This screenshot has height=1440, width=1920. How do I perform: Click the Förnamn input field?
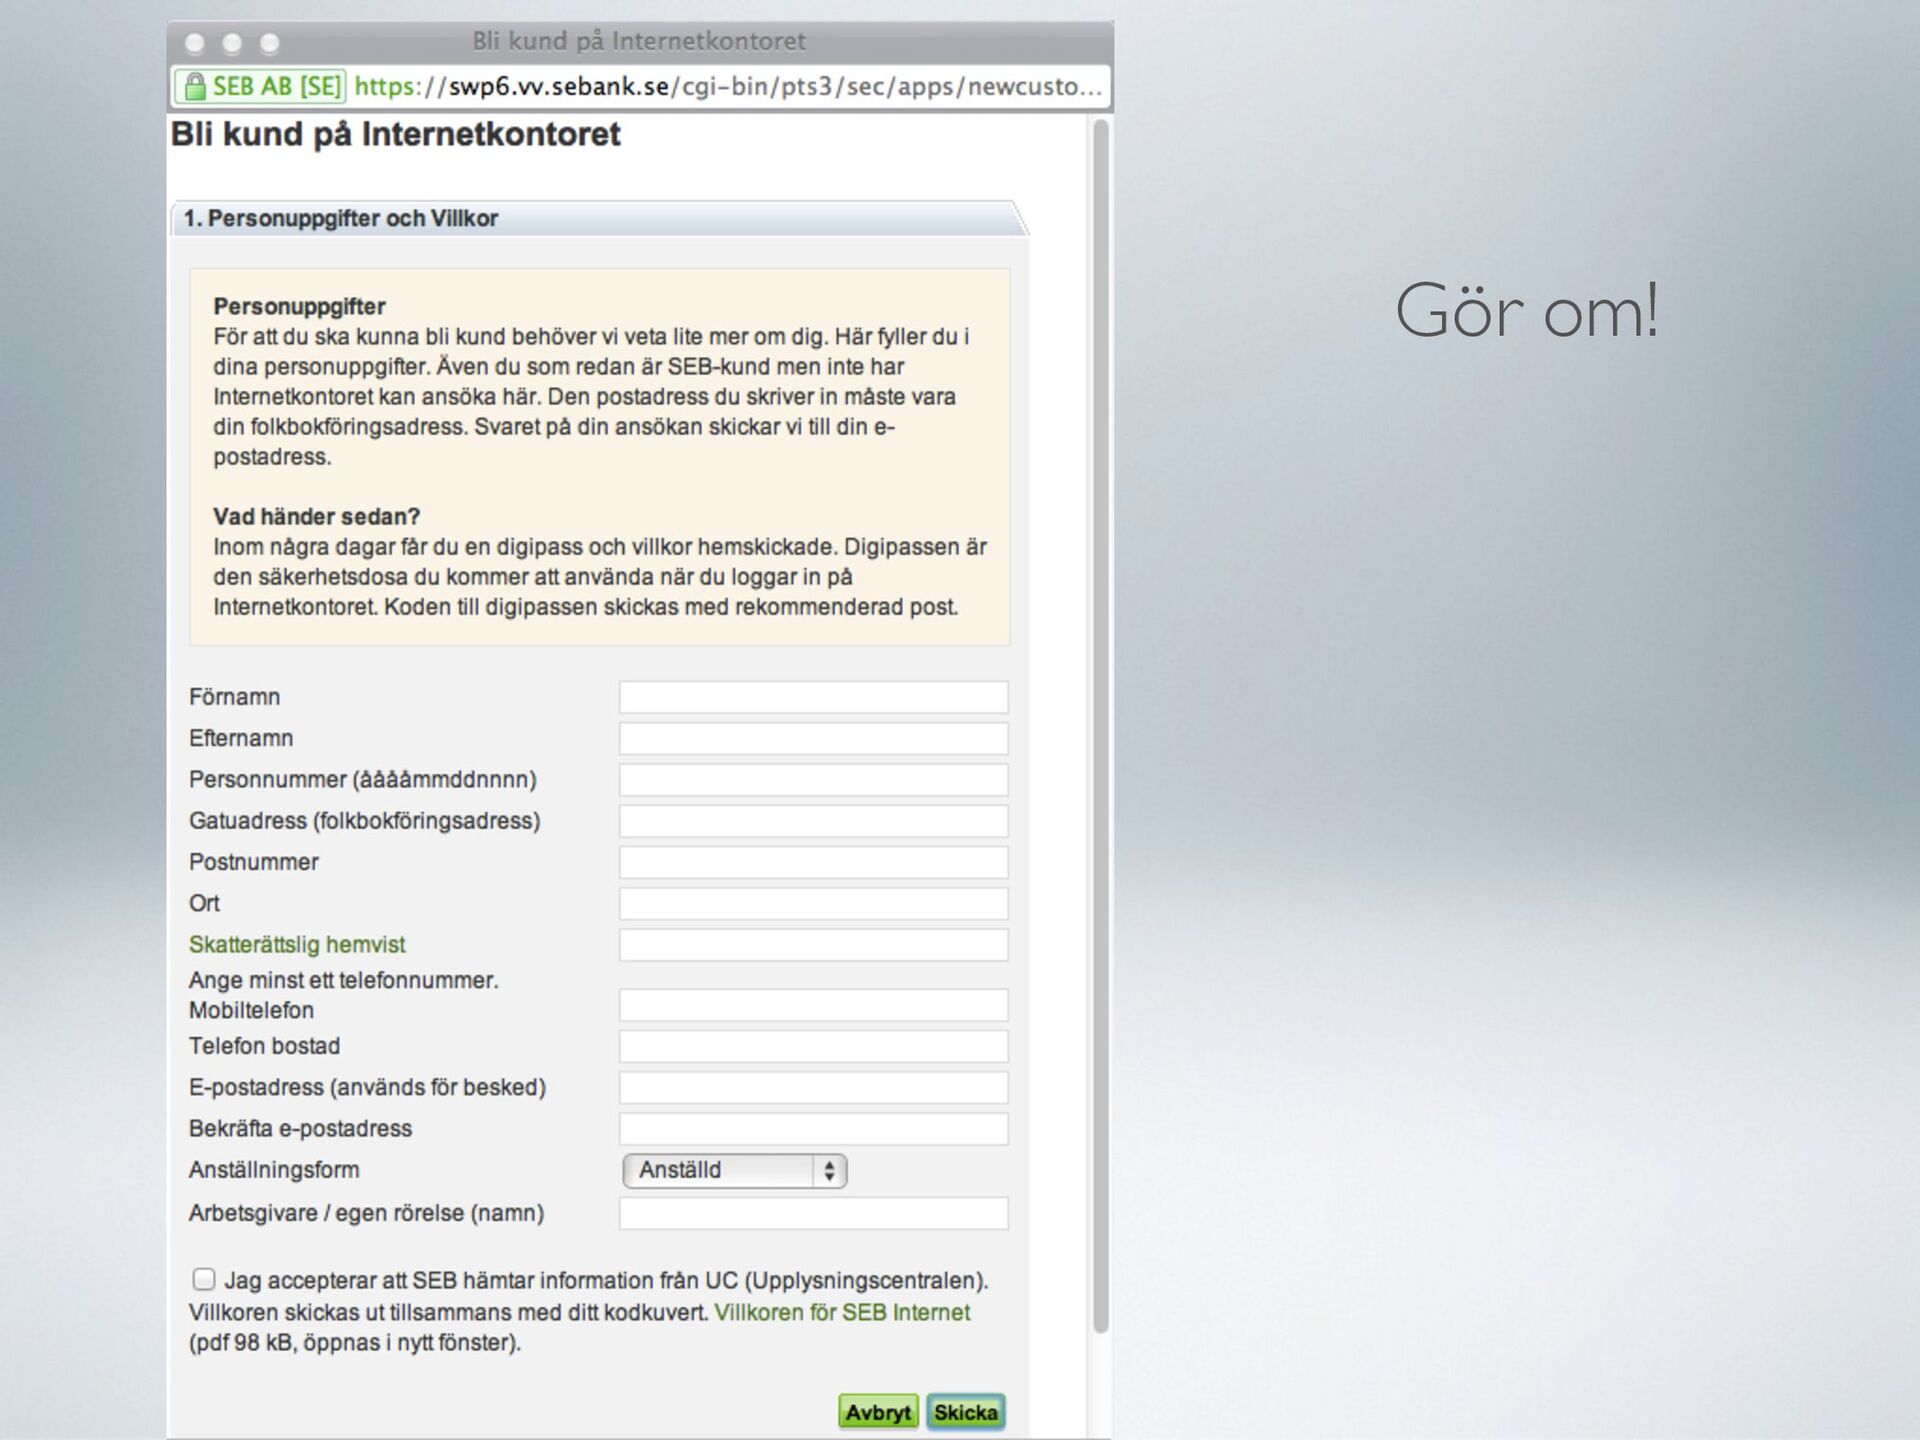813,697
